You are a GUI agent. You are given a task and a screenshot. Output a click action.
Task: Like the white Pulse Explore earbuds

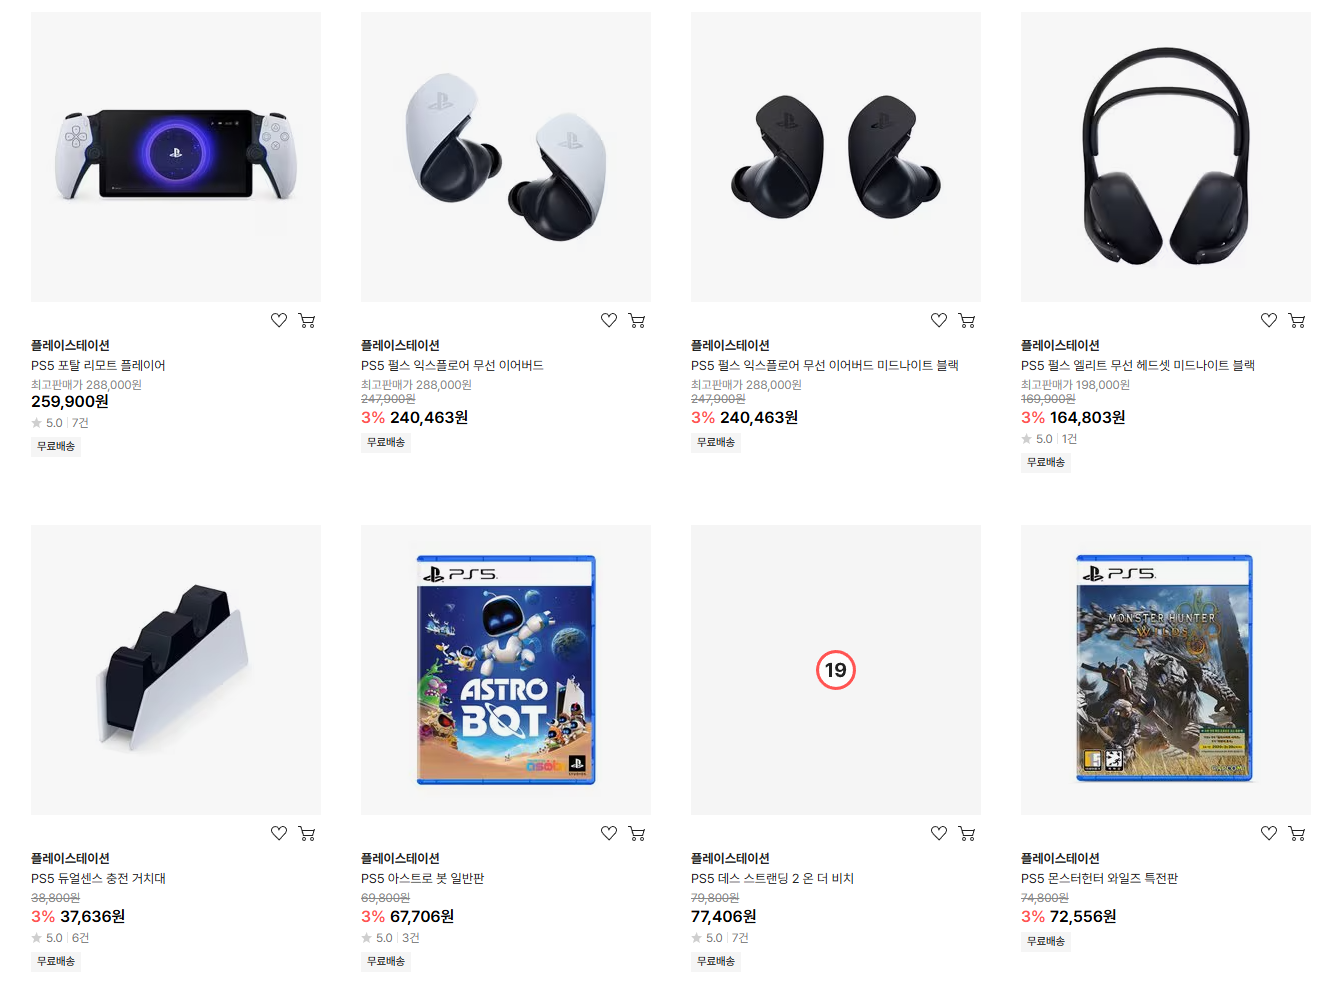[609, 320]
